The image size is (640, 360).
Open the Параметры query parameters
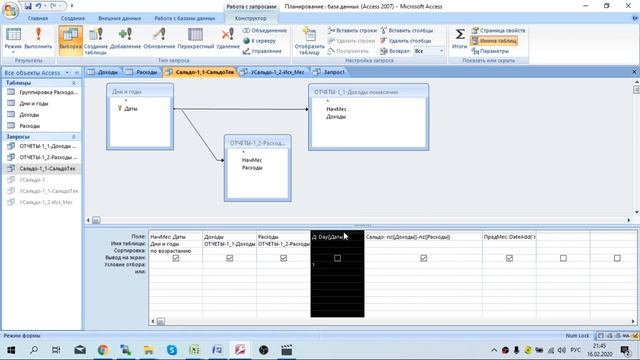click(x=490, y=51)
